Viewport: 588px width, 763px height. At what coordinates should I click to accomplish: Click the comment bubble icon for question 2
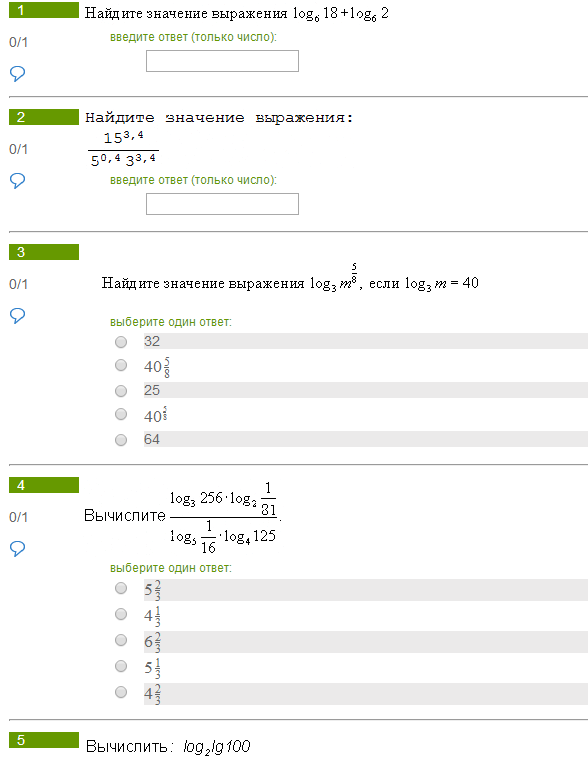18,181
